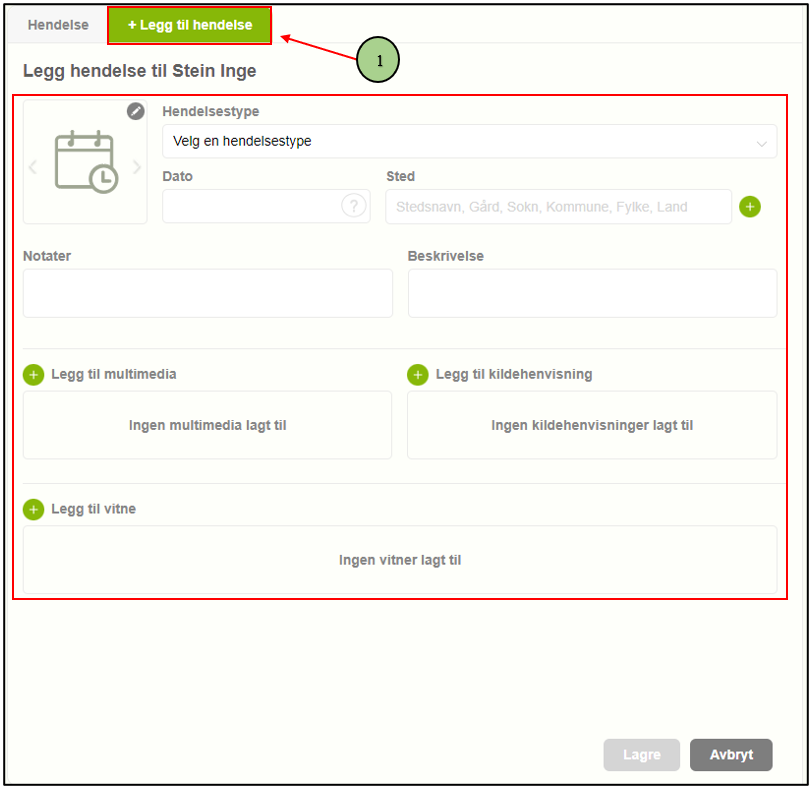The height and width of the screenshot is (789, 812).
Task: Switch to the Hendelse tab
Action: (58, 25)
